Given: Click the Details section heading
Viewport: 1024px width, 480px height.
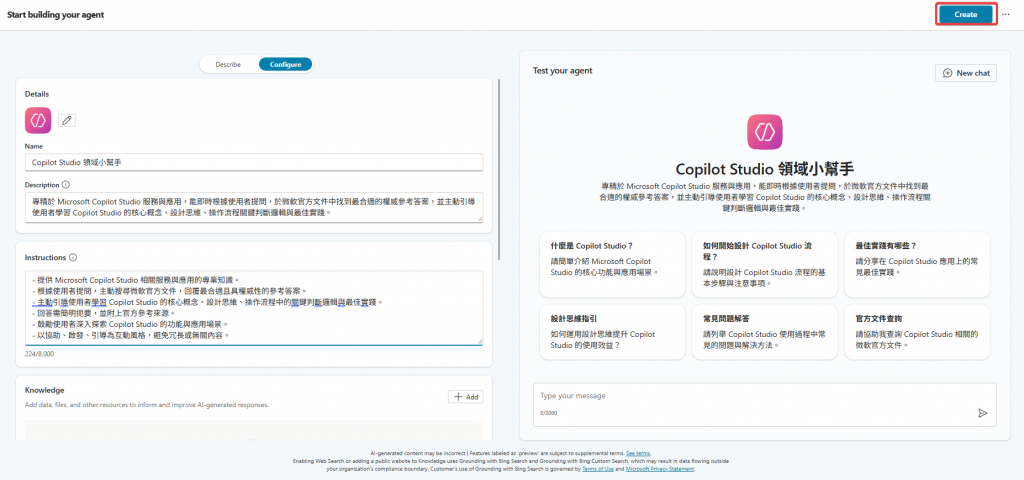Looking at the screenshot, I should (37, 94).
